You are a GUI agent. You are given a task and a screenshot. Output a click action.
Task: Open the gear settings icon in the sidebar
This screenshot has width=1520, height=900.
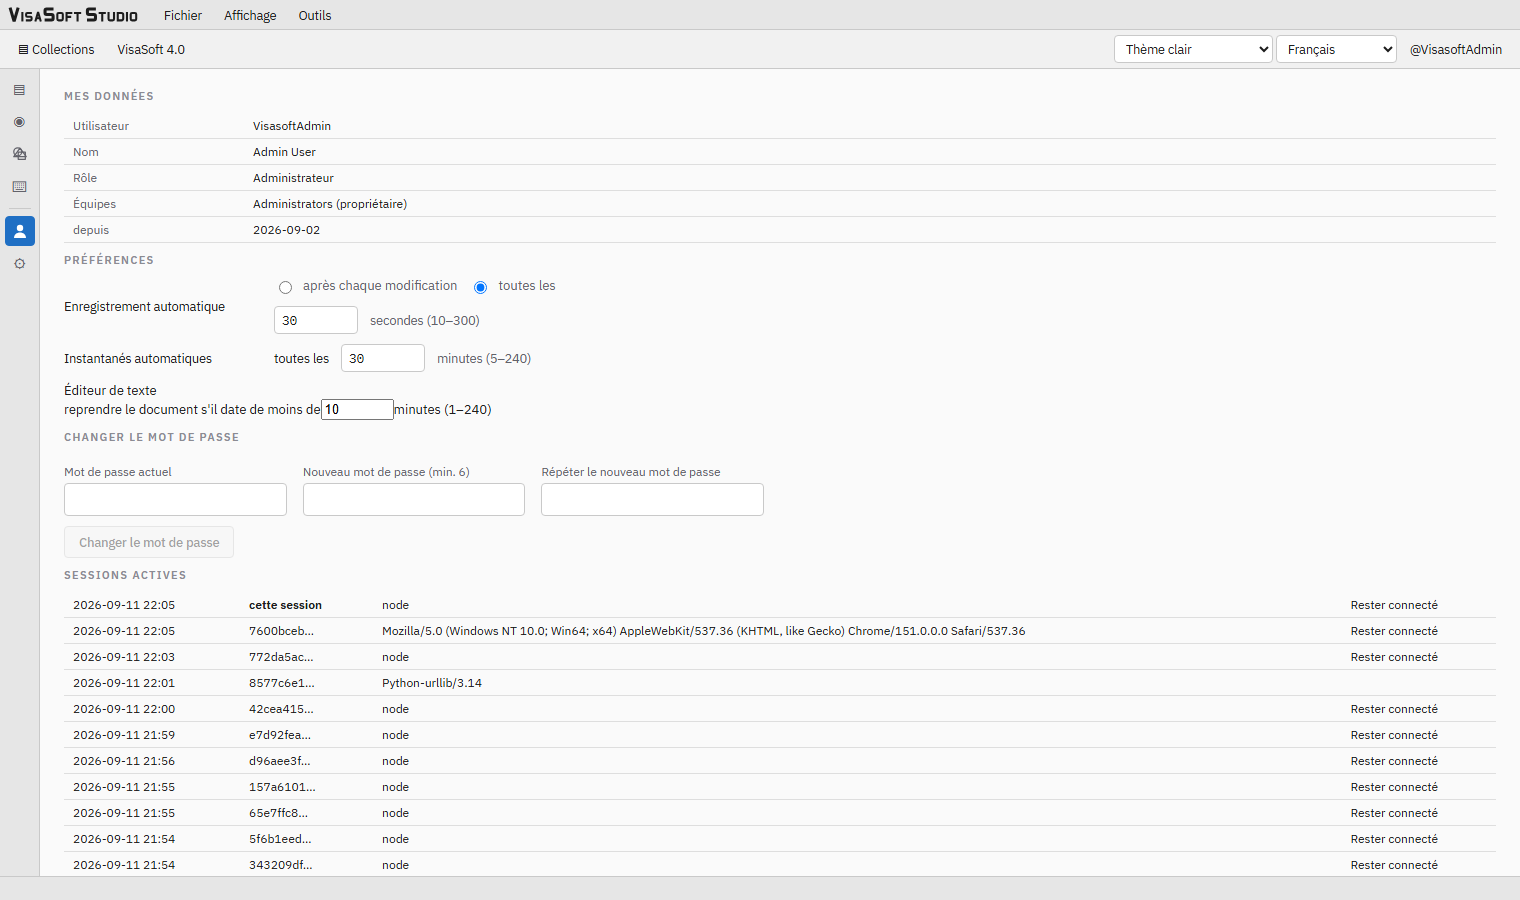click(19, 264)
